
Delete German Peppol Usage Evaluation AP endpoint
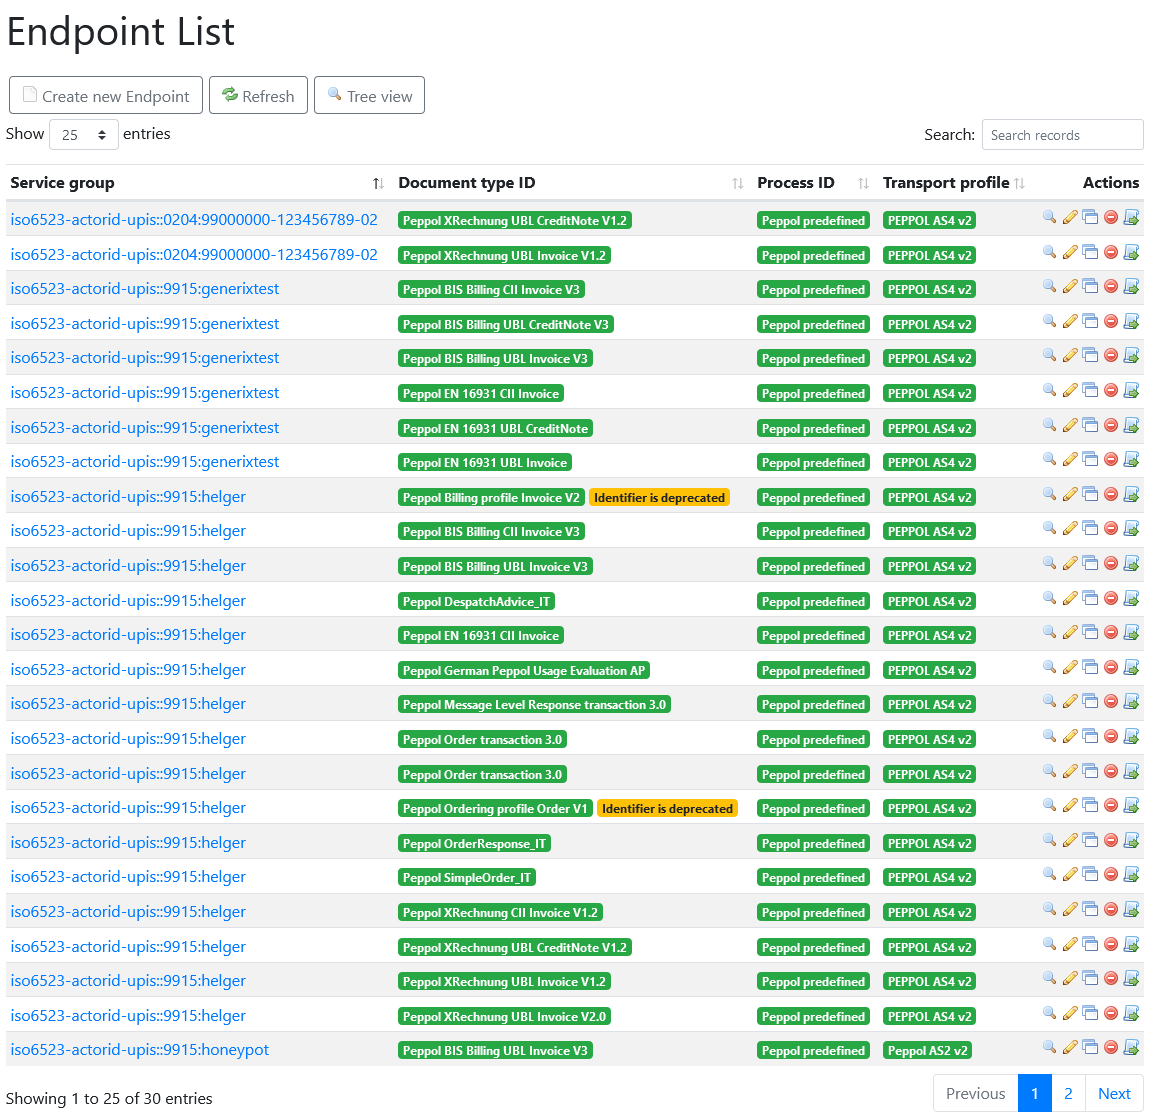click(x=1111, y=668)
